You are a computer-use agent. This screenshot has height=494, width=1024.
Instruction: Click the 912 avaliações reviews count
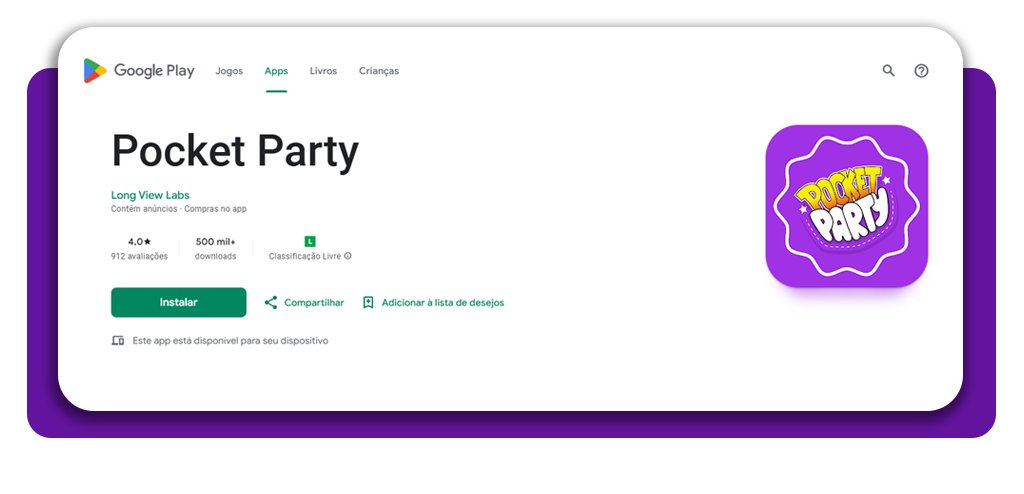[x=139, y=256]
